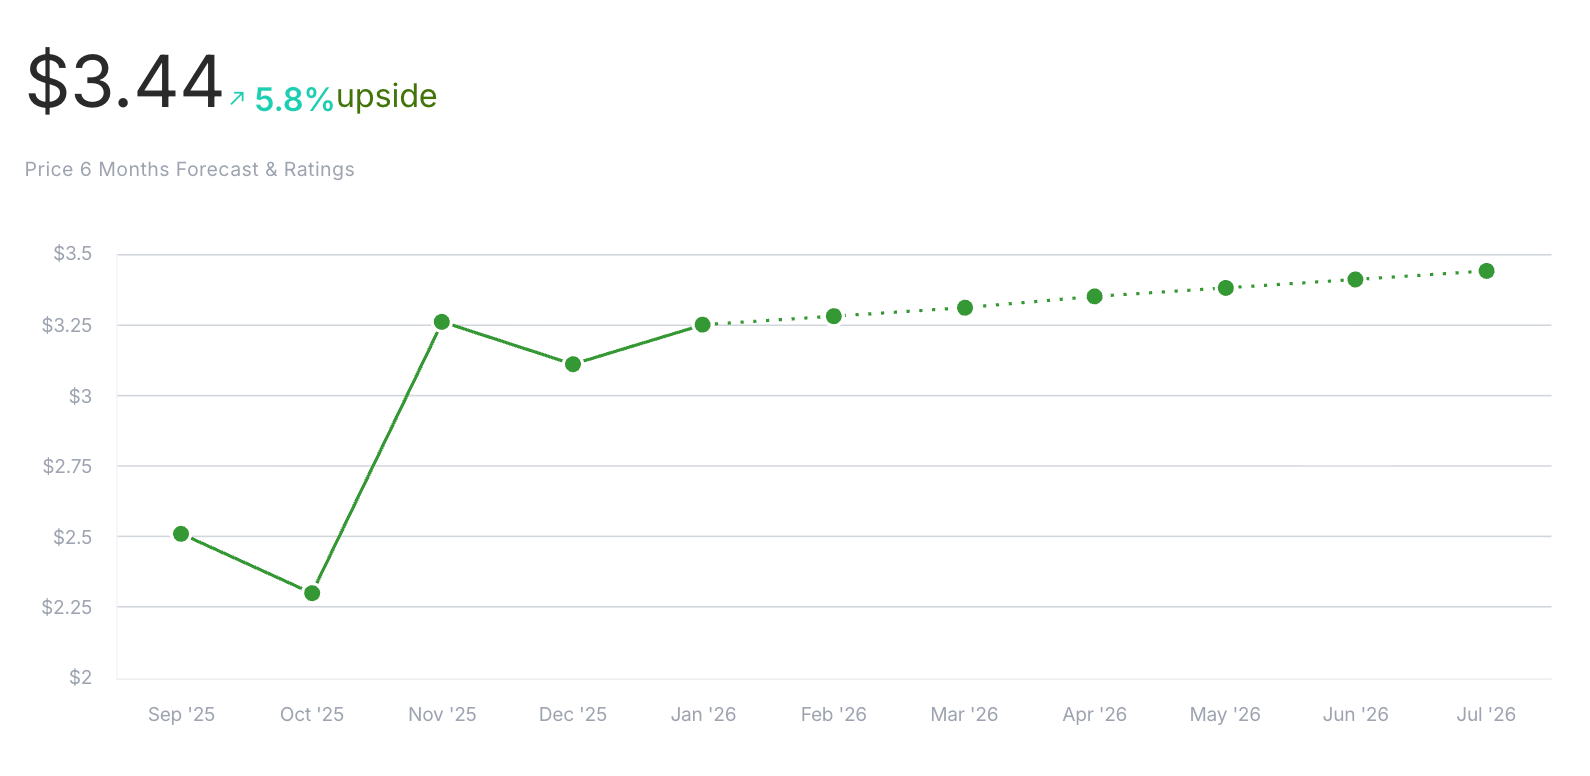Select the Jan '26 data point
Screen dimensions: 1590x776
pos(703,325)
